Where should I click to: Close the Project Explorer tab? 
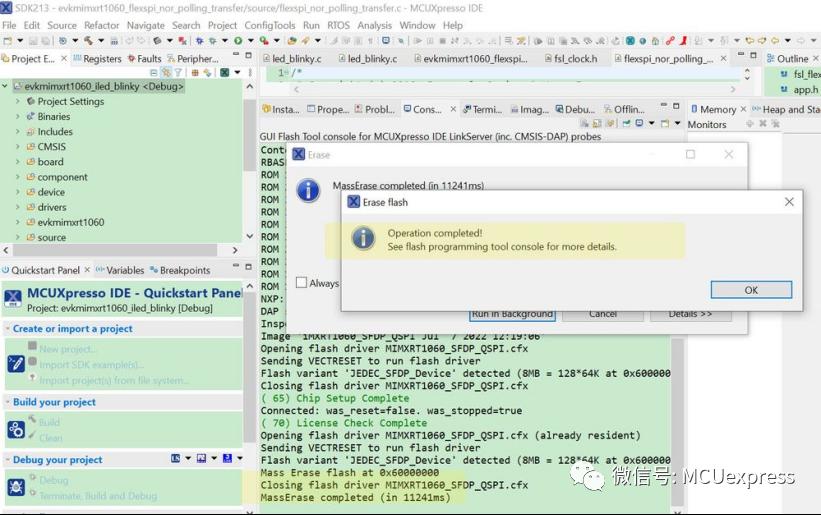pos(64,58)
